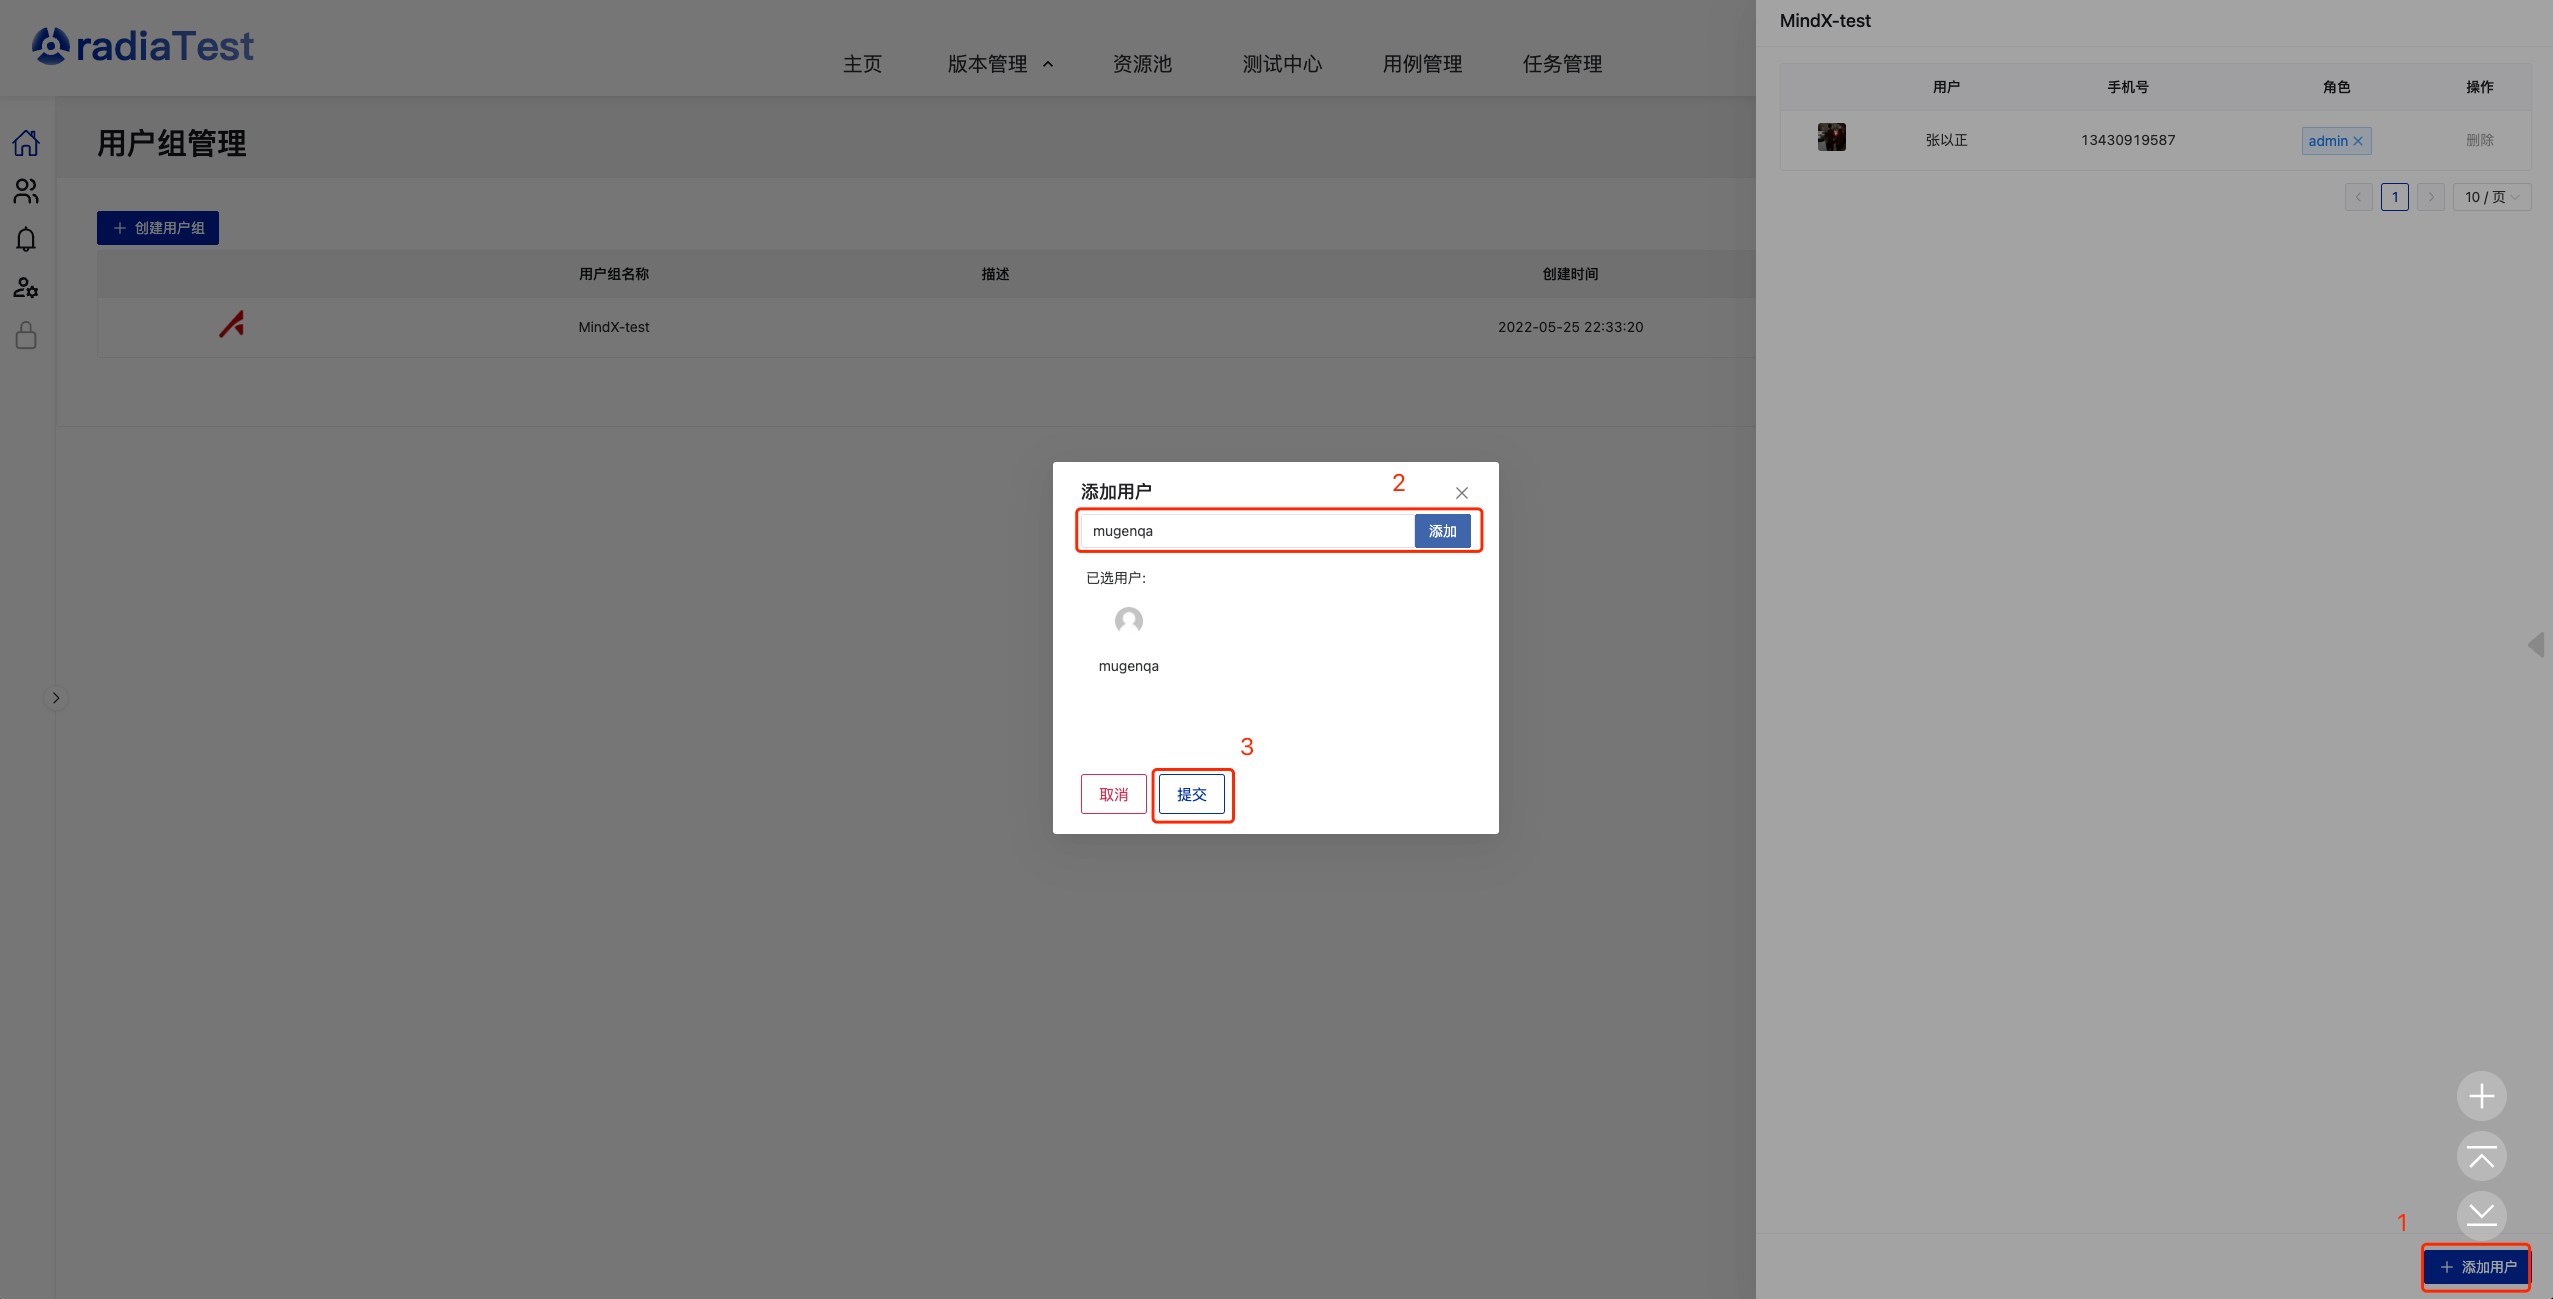Screen dimensions: 2553x1299
Task: Click the mugenqa selected user avatar
Action: click(x=1128, y=621)
